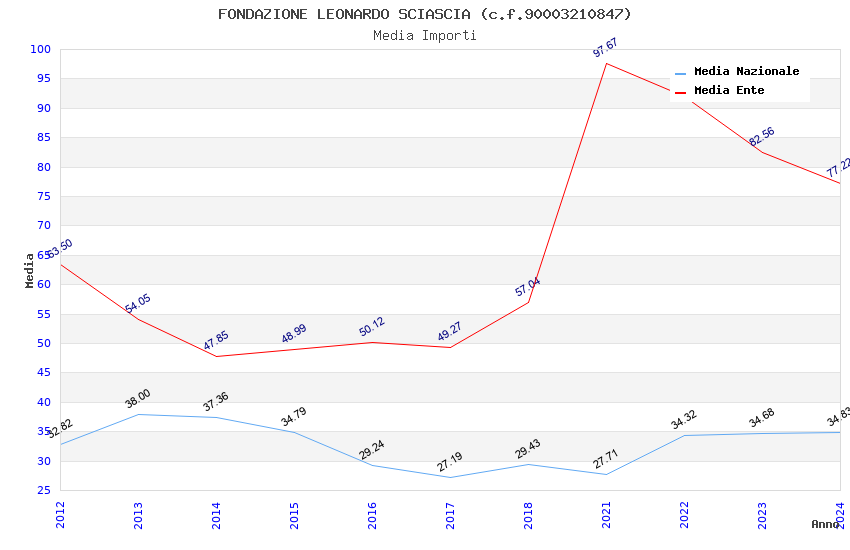The image size is (850, 550).
Task: Click the 48.99 data label
Action: [x=294, y=333]
